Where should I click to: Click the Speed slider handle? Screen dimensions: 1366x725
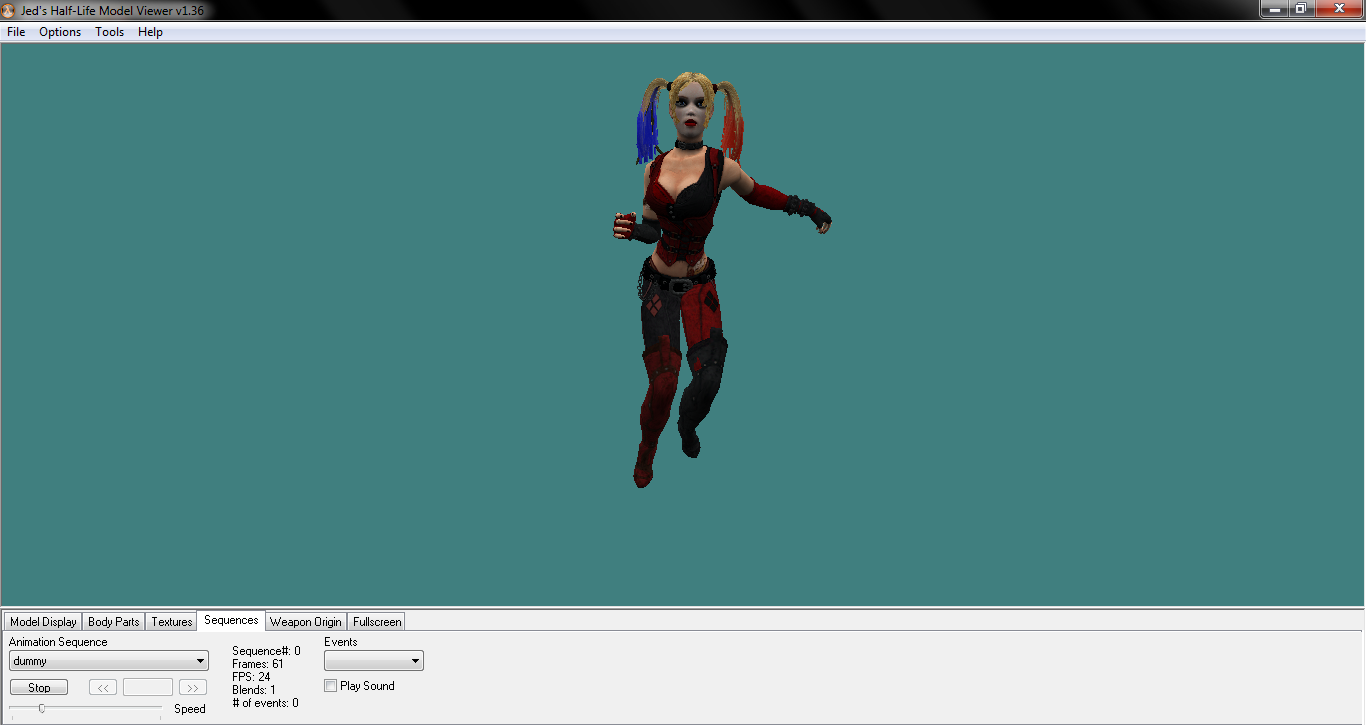(41, 708)
